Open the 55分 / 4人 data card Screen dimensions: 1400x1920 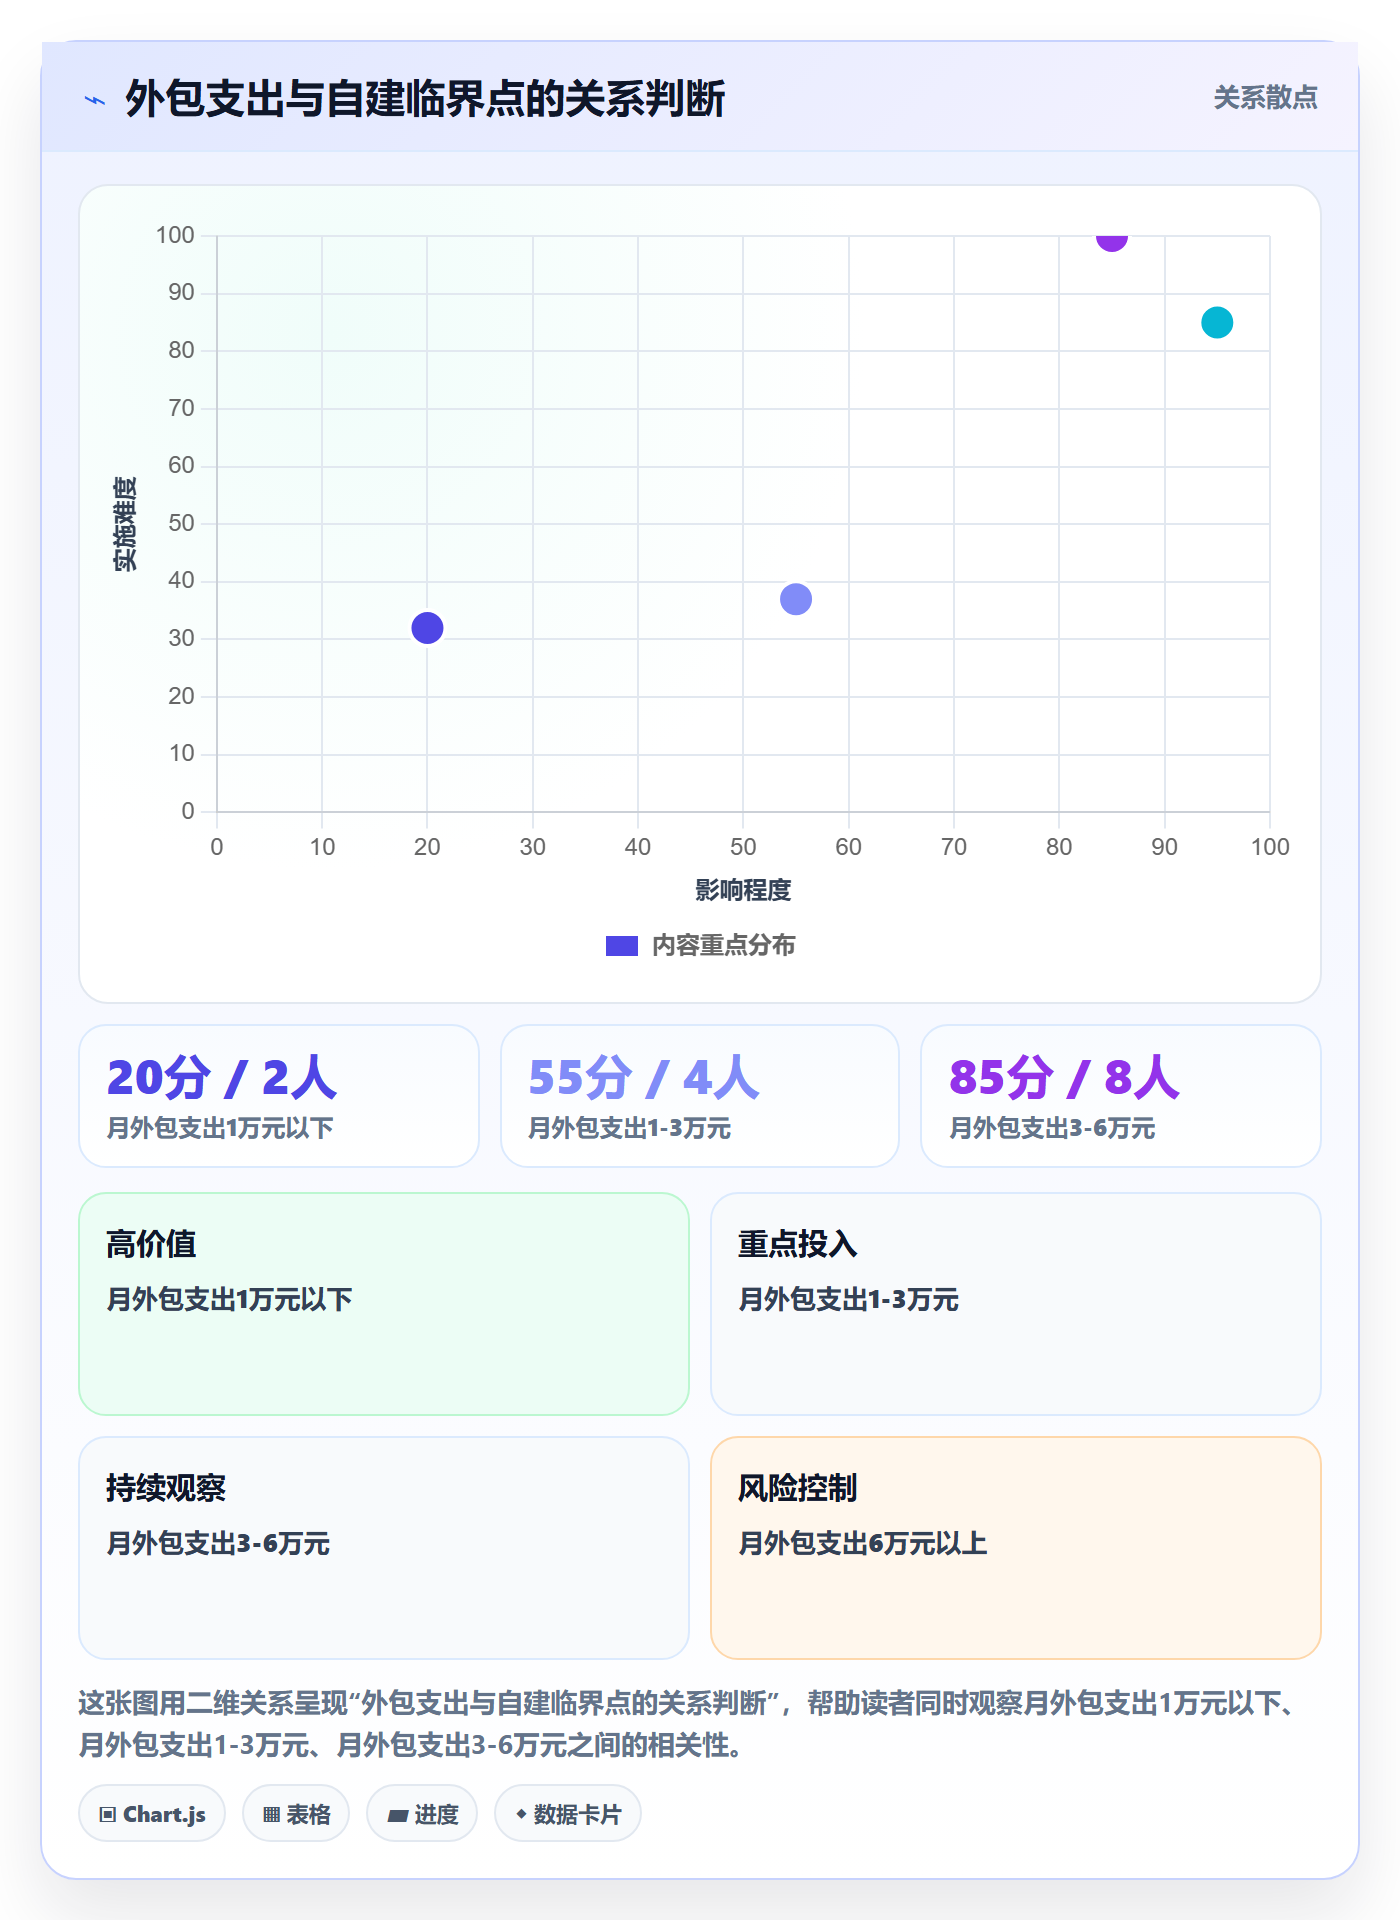pyautogui.click(x=700, y=1096)
